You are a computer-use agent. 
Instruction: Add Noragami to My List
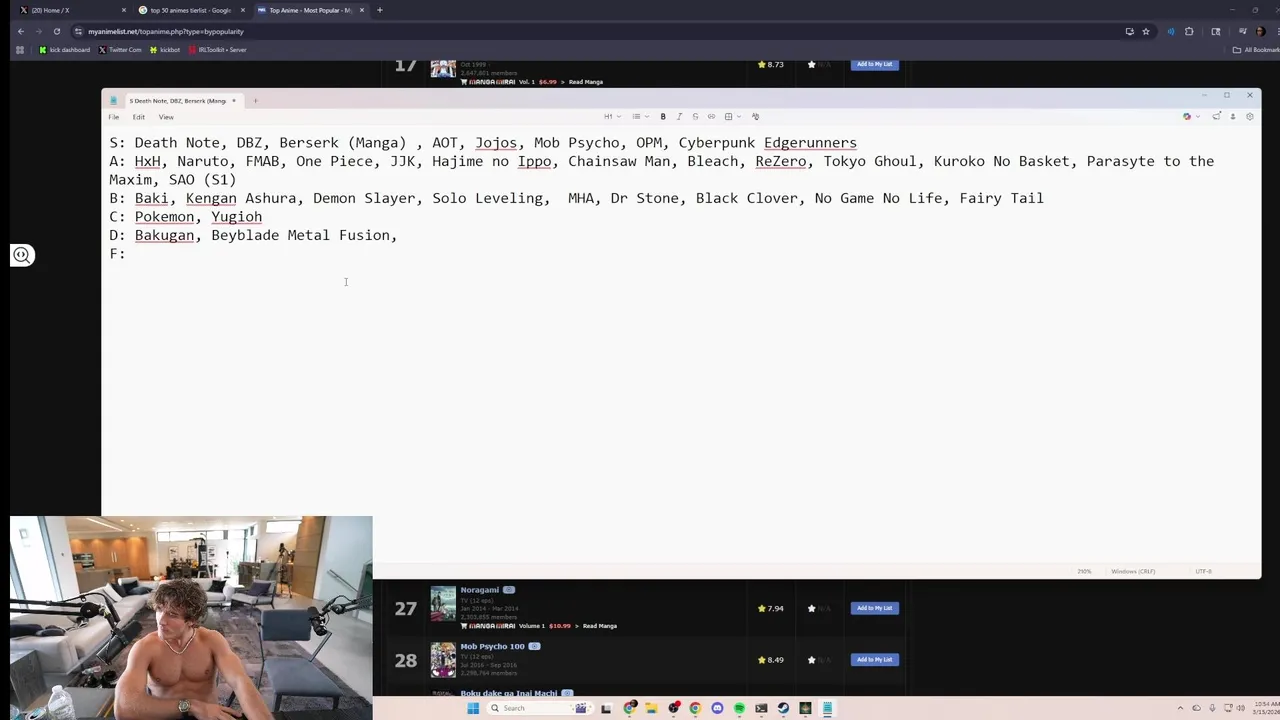pyautogui.click(x=874, y=608)
